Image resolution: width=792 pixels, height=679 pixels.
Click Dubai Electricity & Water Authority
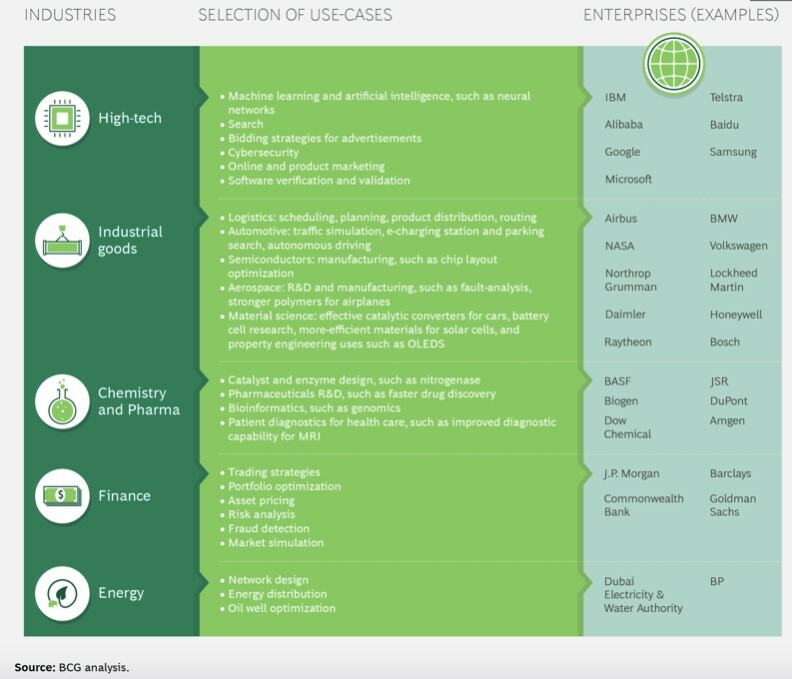point(643,595)
